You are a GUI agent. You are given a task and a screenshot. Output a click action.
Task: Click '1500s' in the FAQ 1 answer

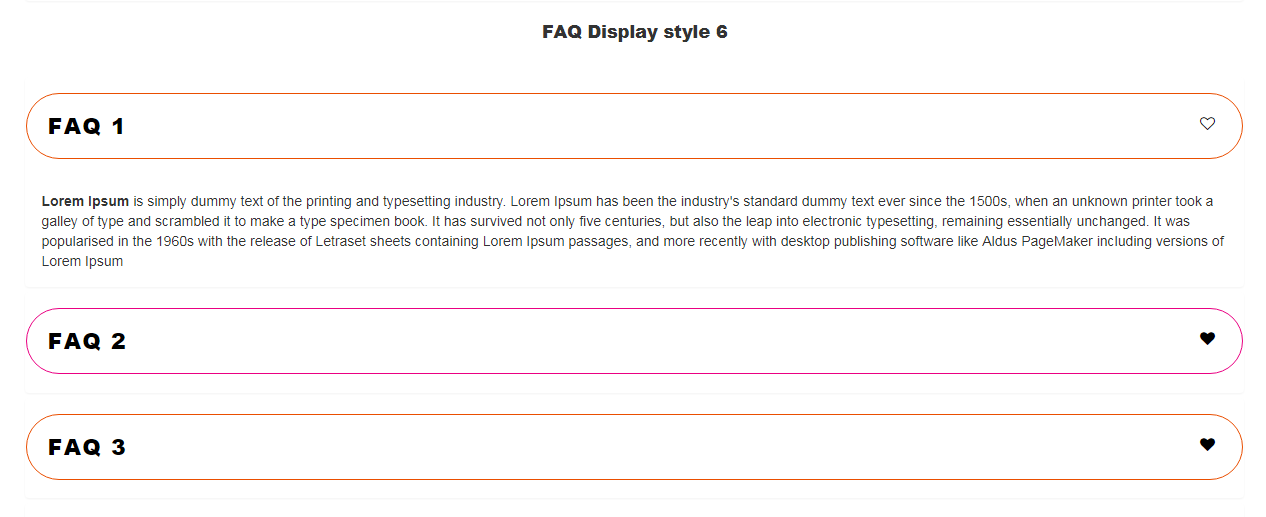(989, 201)
